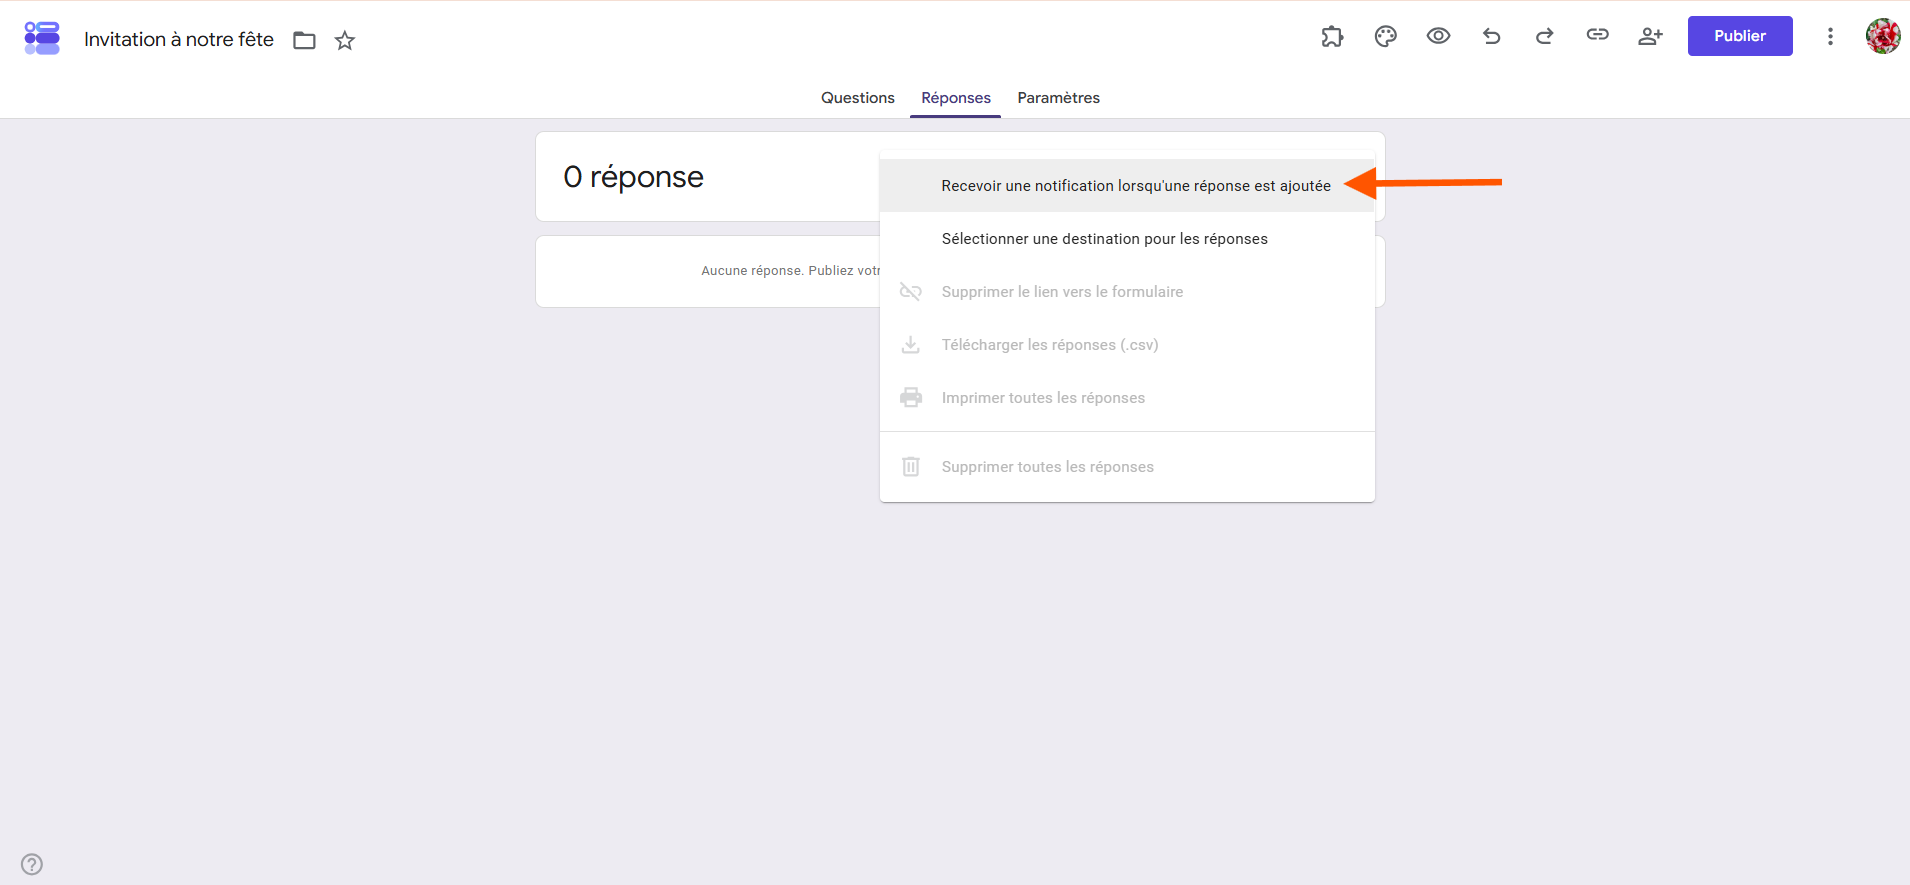Select Supprimer toutes les réponses

(x=1127, y=467)
